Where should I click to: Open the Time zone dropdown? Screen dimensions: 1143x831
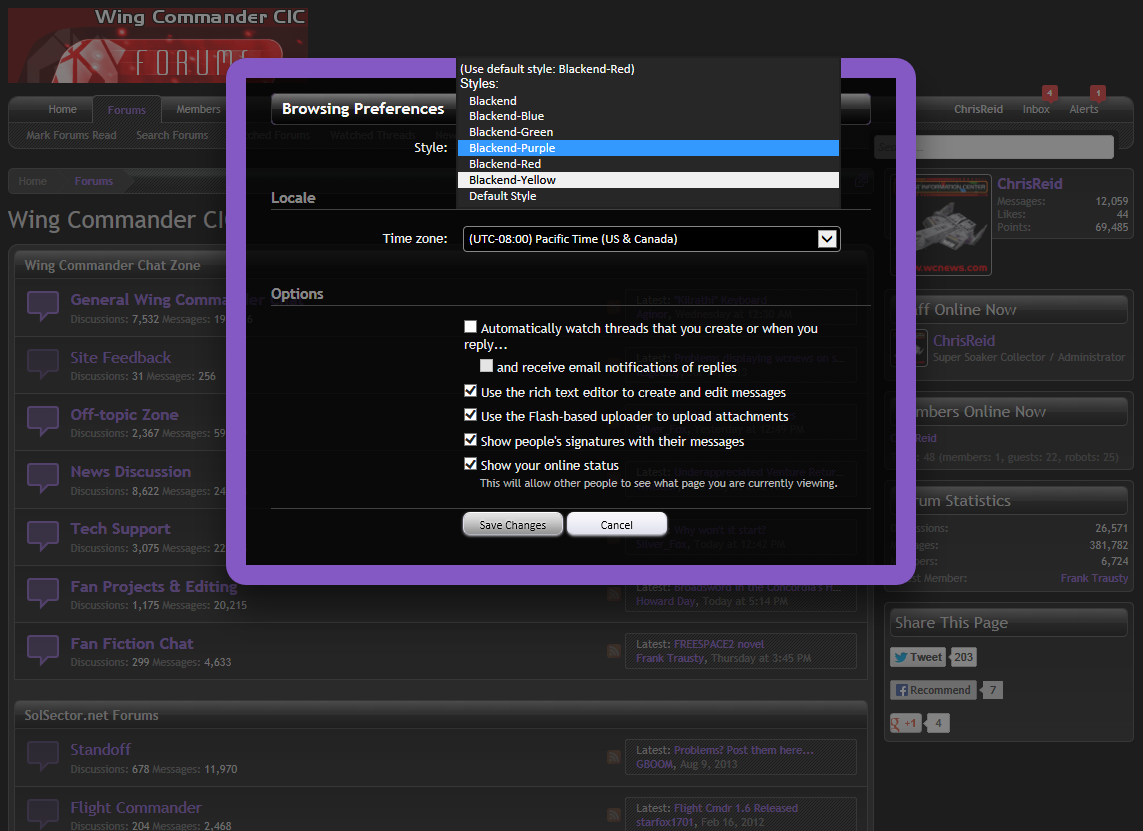coord(651,239)
